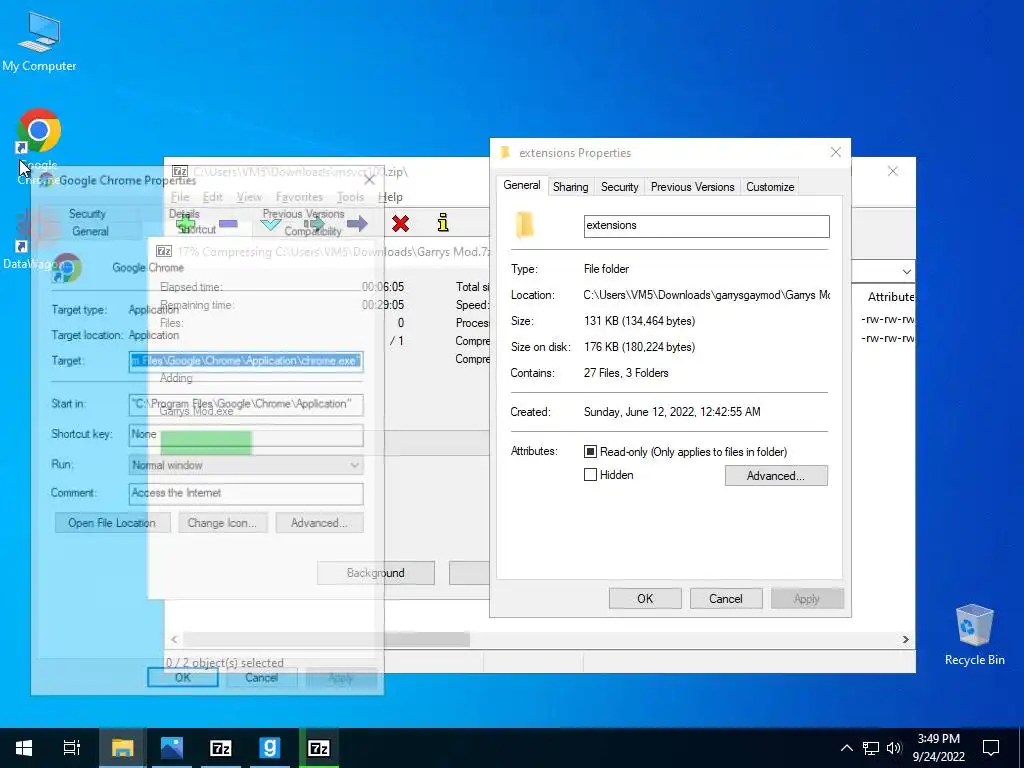This screenshot has height=768, width=1024.
Task: Open the Windows Start menu
Action: tap(24, 748)
